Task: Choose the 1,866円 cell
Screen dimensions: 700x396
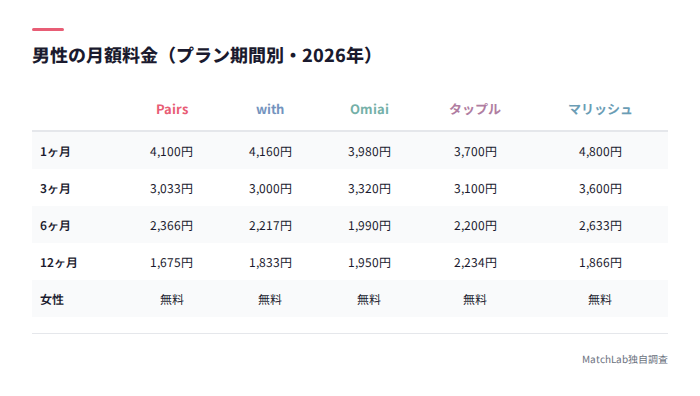Action: (x=600, y=263)
